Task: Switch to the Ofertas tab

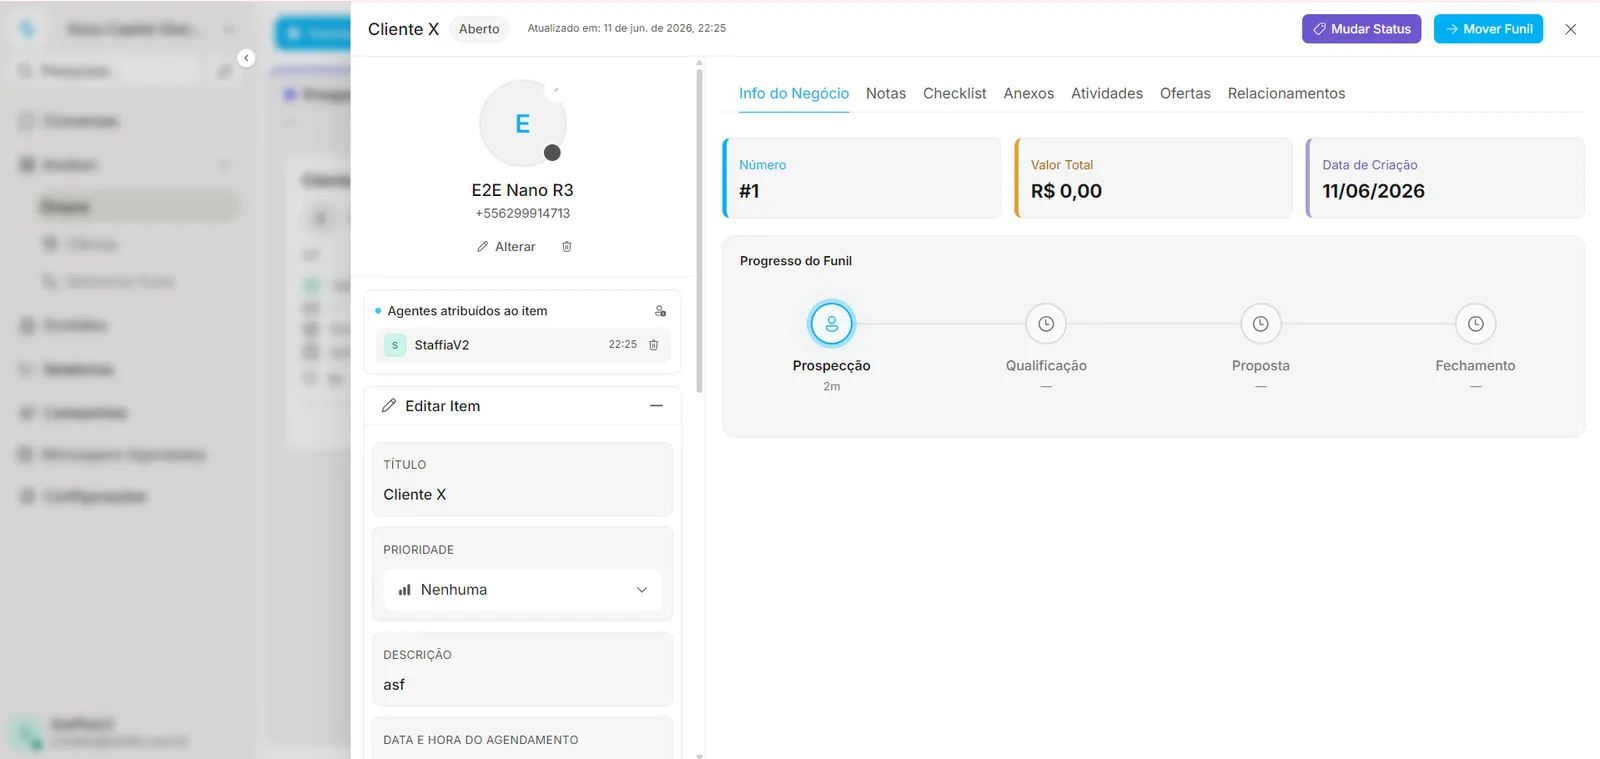Action: pyautogui.click(x=1185, y=93)
